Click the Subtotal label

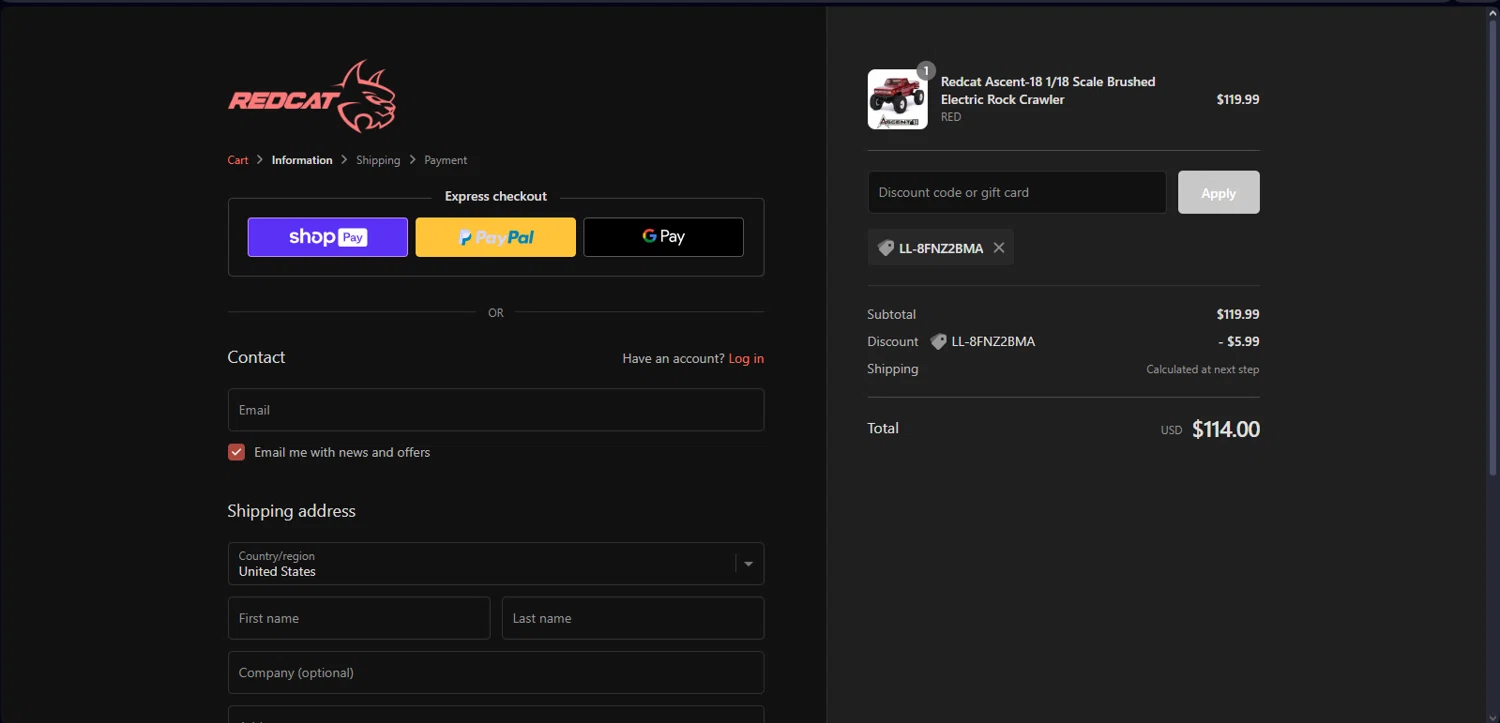891,314
